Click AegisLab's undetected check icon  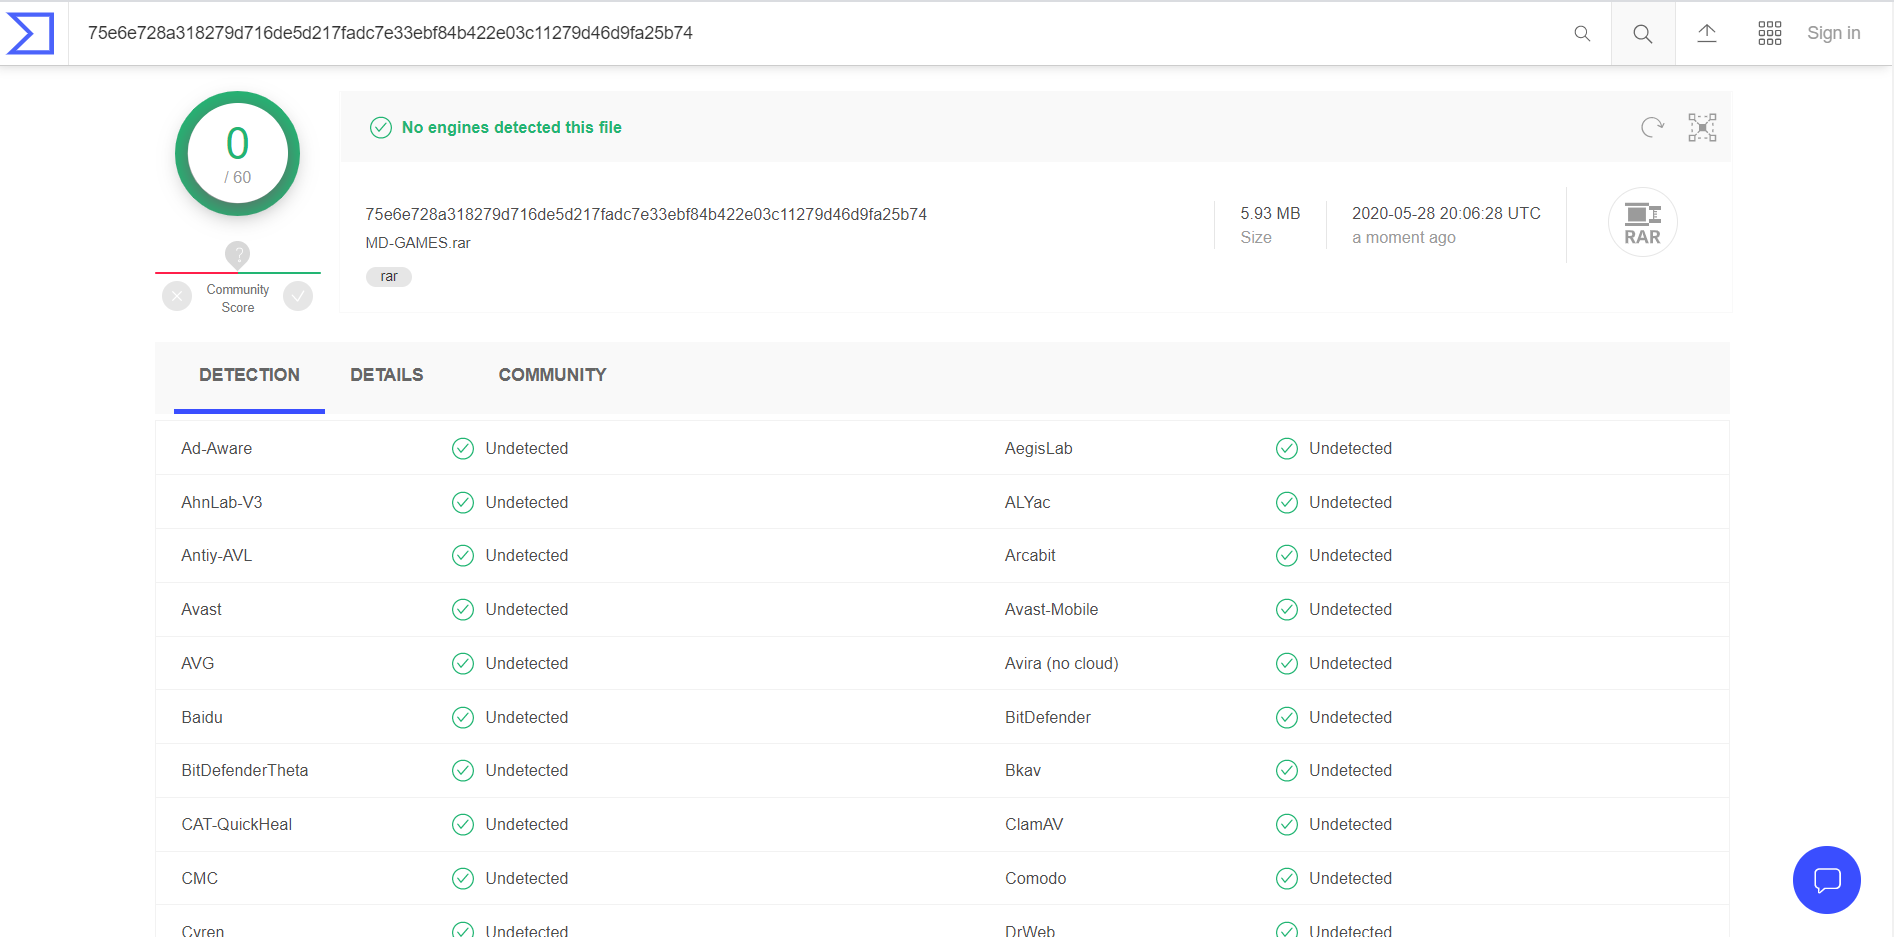tap(1287, 448)
